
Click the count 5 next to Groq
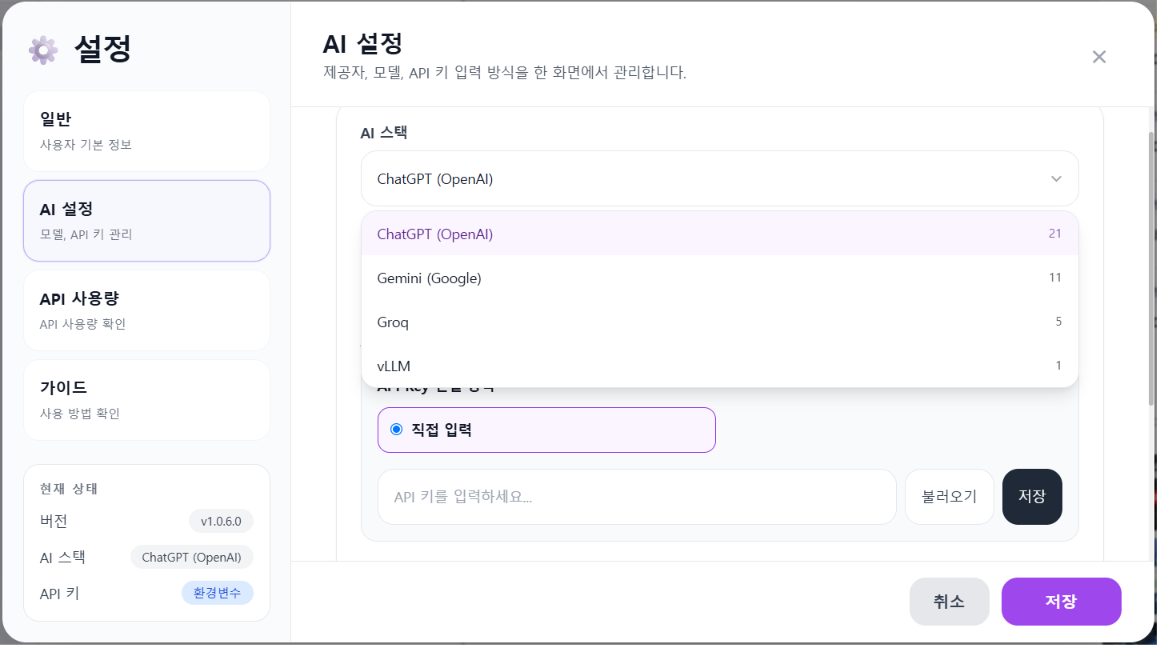coord(1058,322)
